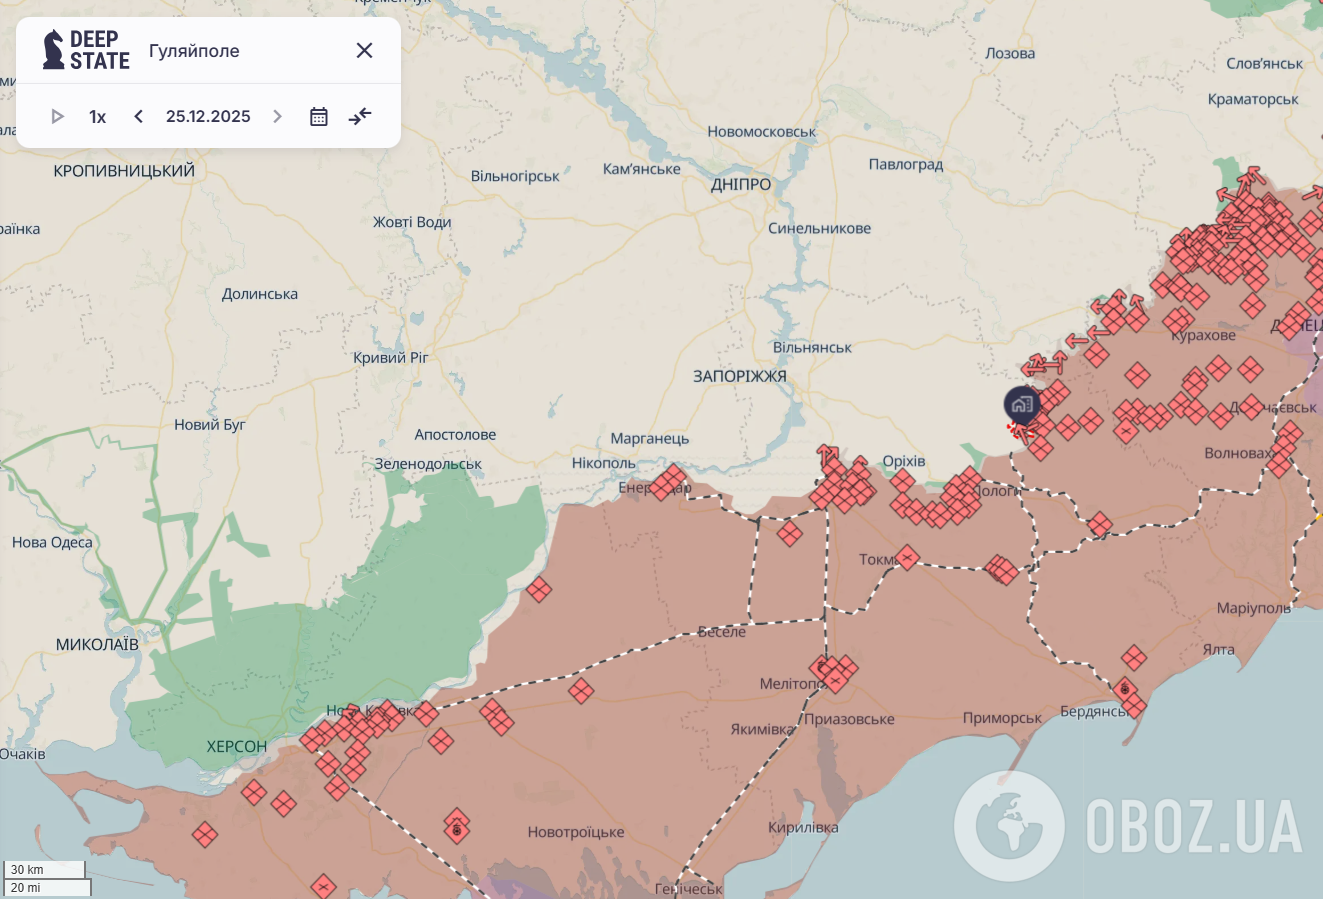Image resolution: width=1323 pixels, height=899 pixels.
Task: Click the ЗАПОРІЖЖЯ city label
Action: (x=740, y=377)
